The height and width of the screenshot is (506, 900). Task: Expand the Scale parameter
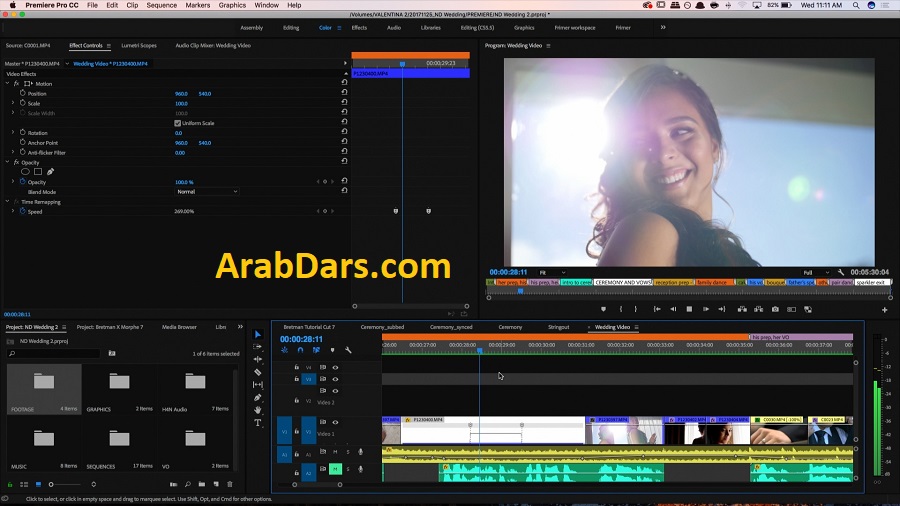(13, 103)
